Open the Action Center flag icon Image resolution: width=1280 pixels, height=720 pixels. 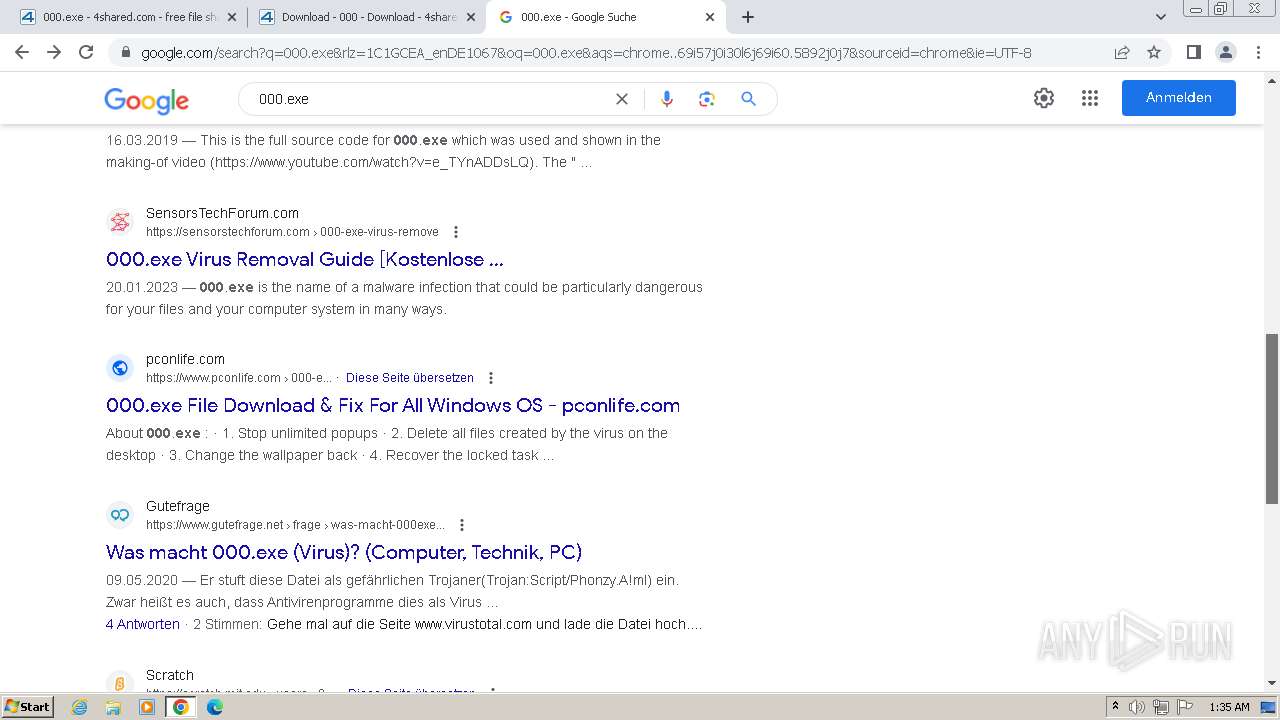tap(1185, 707)
